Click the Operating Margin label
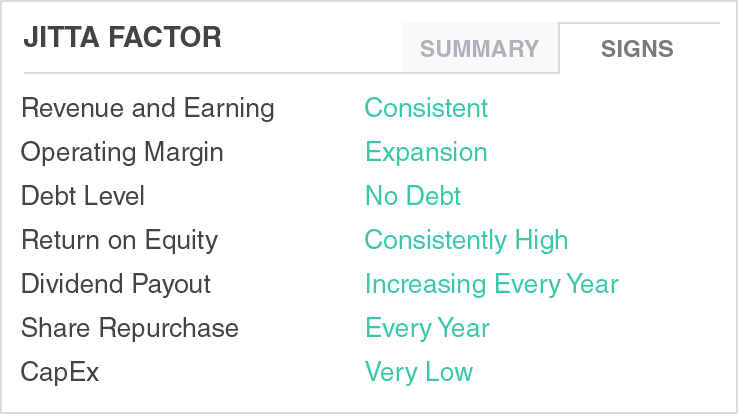 [x=122, y=152]
